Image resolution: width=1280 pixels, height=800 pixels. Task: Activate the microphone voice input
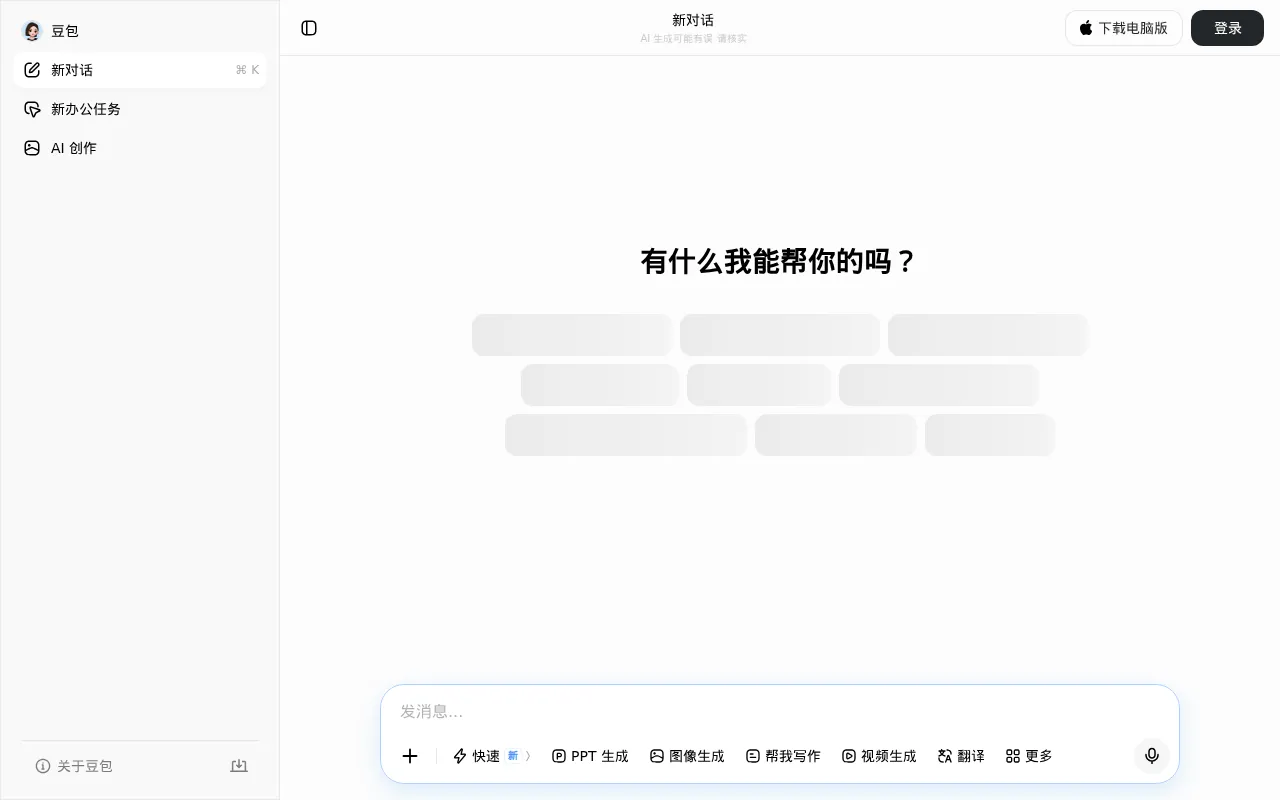click(x=1152, y=756)
